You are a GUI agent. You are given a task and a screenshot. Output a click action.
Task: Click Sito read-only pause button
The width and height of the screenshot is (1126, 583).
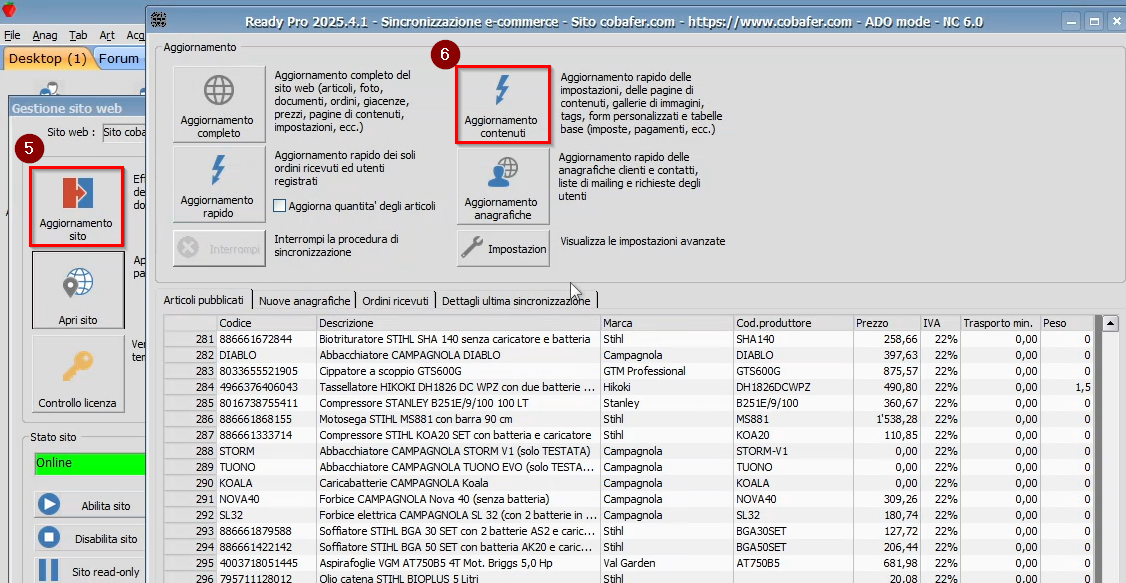coord(90,572)
